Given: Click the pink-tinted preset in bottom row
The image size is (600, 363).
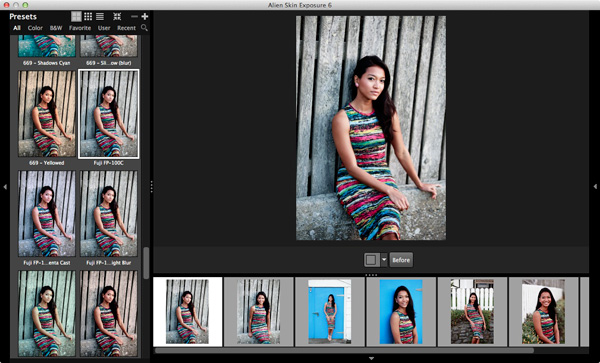Looking at the screenshot, I should (x=109, y=314).
